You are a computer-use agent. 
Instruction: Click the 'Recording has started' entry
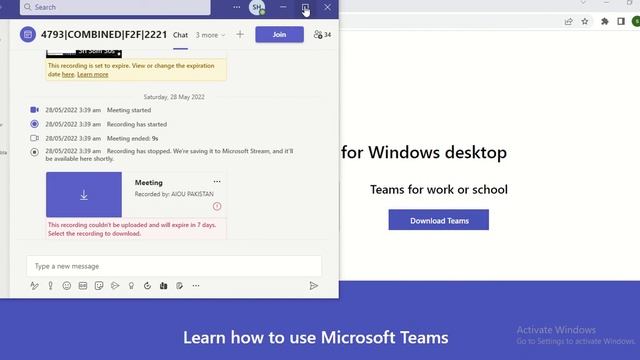pos(137,124)
